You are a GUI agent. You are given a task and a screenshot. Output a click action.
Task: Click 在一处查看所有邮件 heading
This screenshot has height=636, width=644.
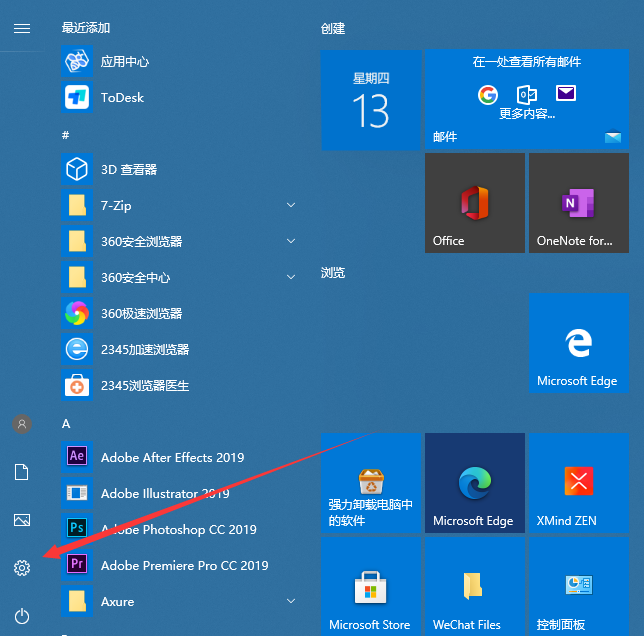(527, 62)
